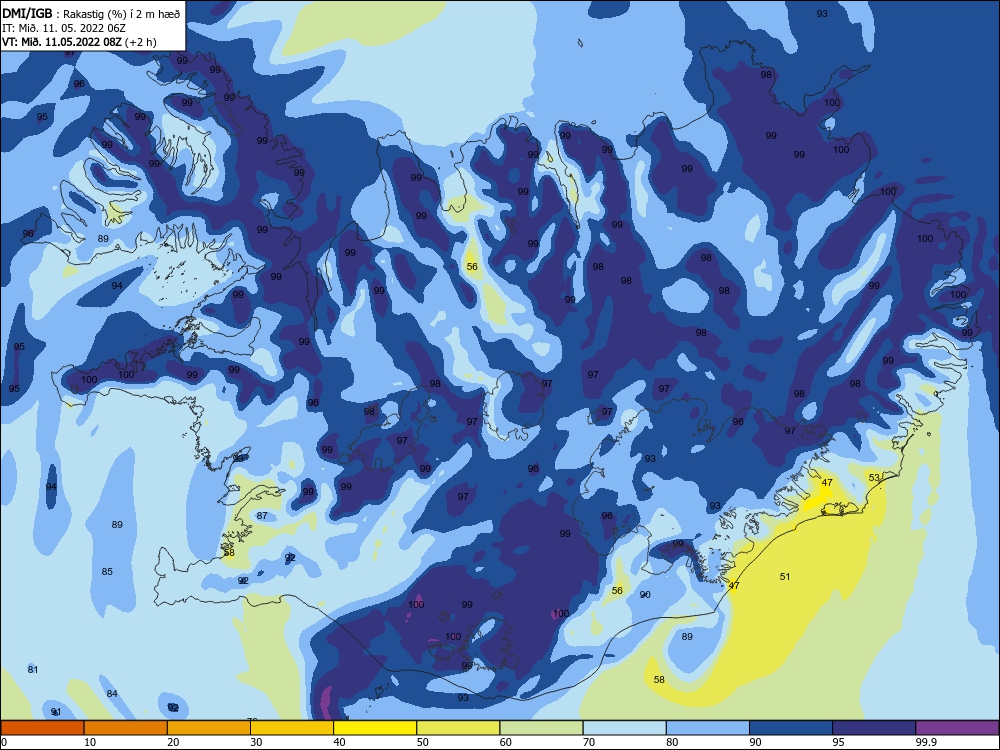Click the 'VT: Mið. 11.05.2022 08Z (+2 h)' line
Image resolution: width=1000 pixels, height=750 pixels.
tap(79, 42)
